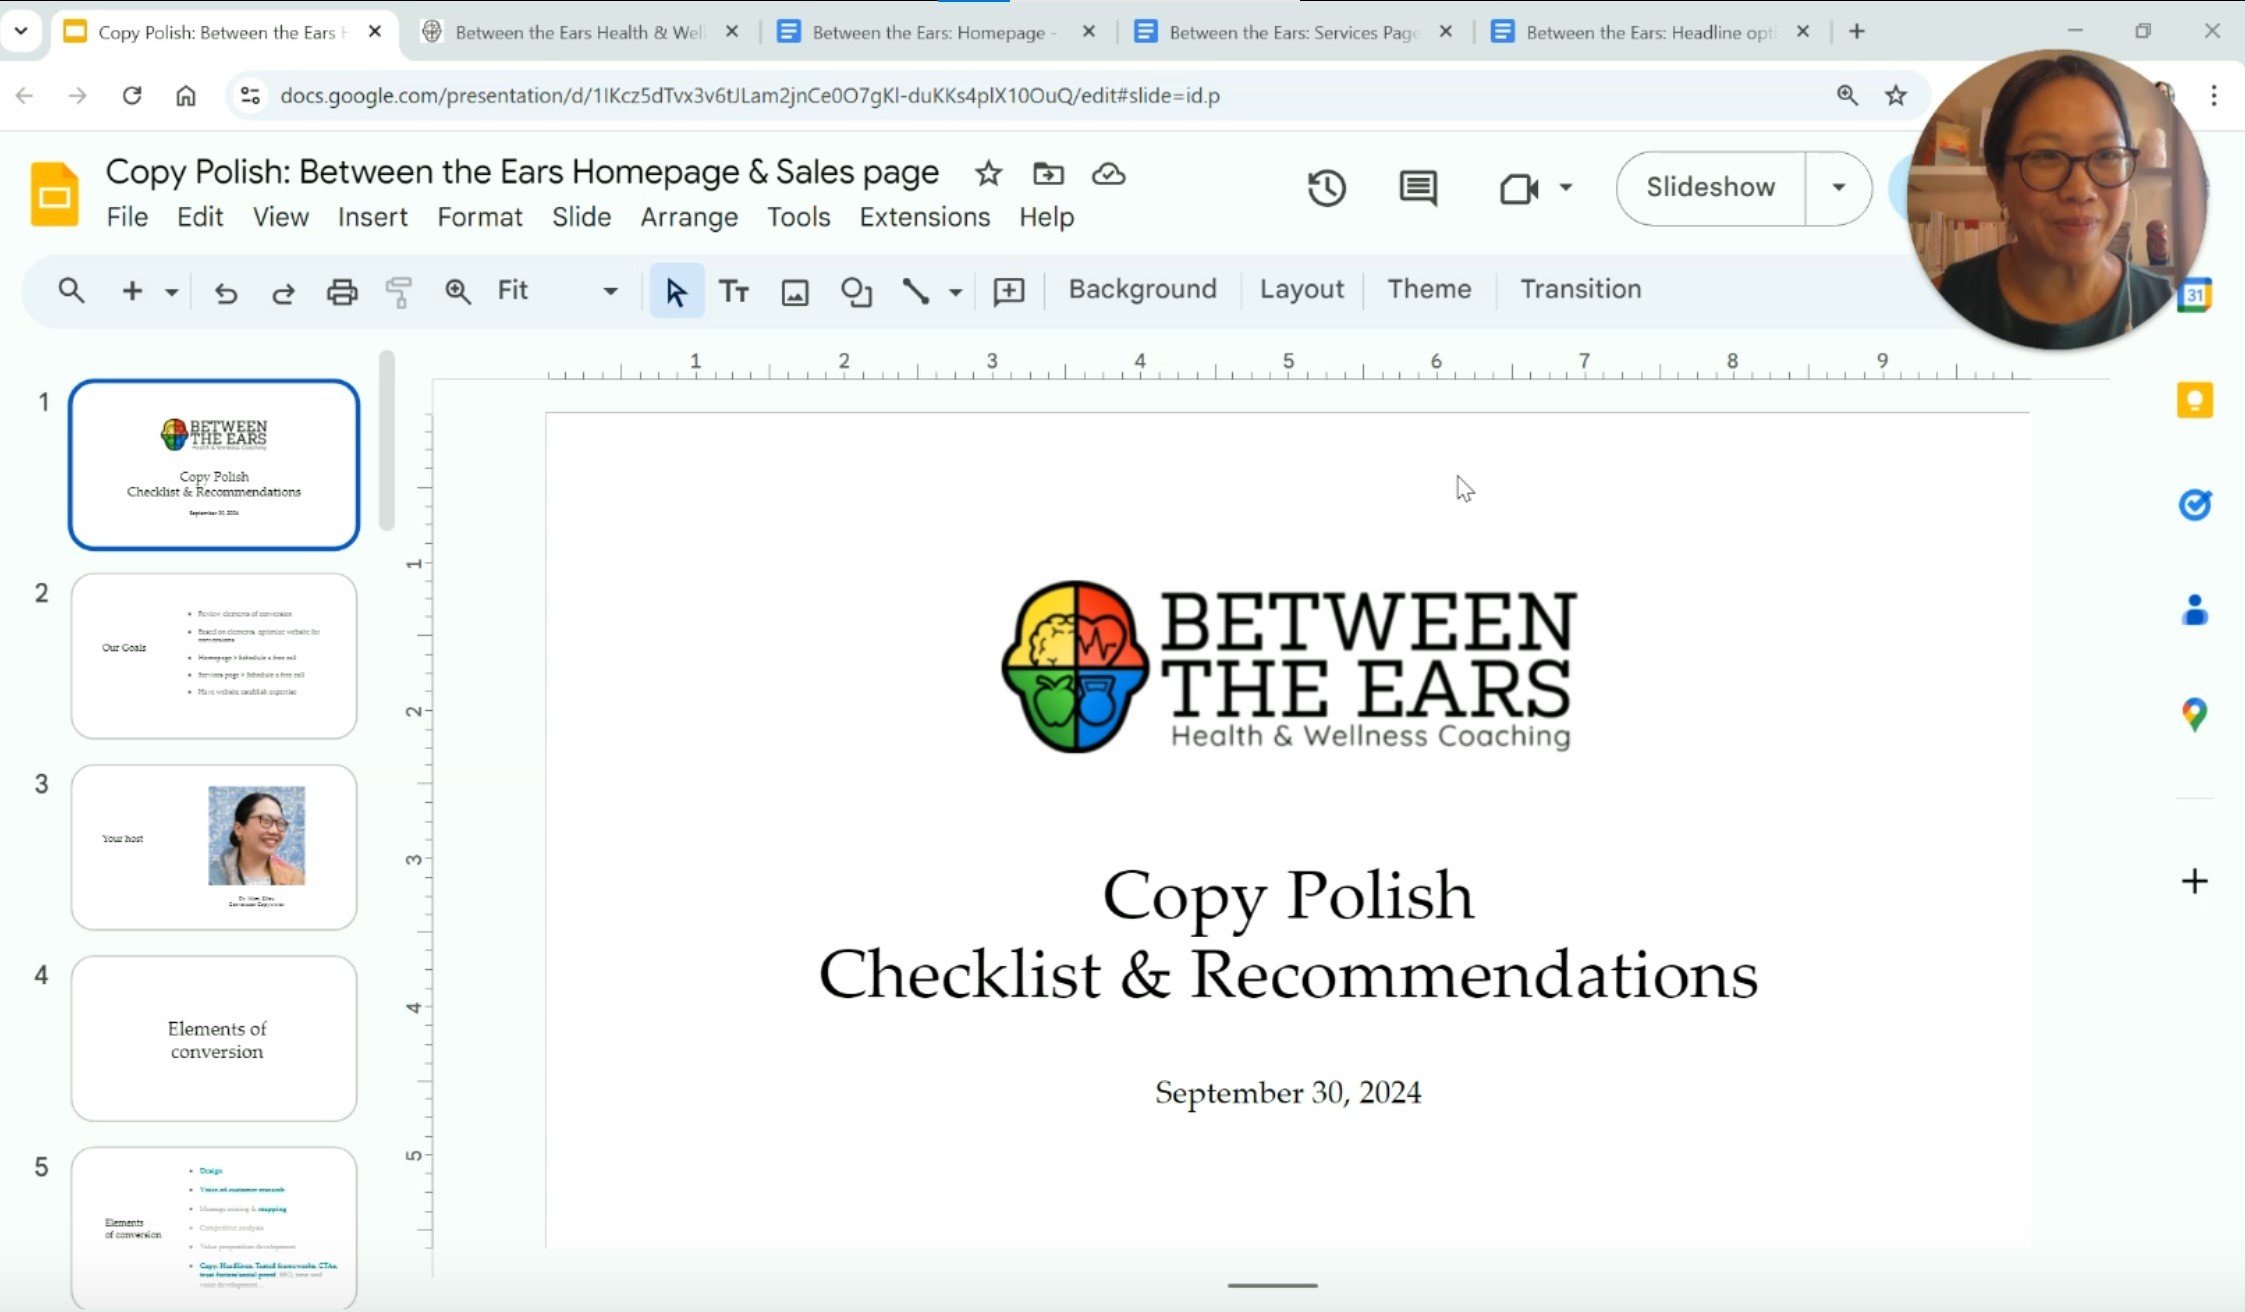Image resolution: width=2245 pixels, height=1312 pixels.
Task: Open the Fit zoom level dropdown
Action: click(x=558, y=291)
